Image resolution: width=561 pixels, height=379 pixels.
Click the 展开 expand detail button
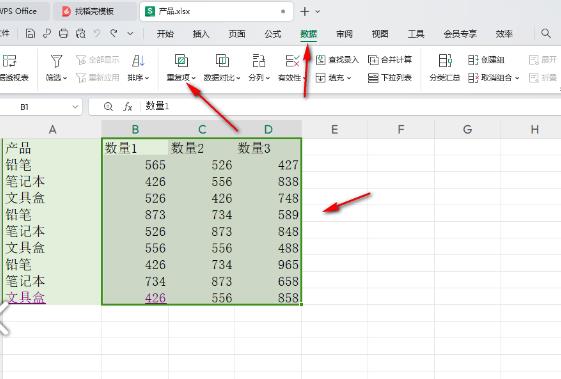pos(542,60)
